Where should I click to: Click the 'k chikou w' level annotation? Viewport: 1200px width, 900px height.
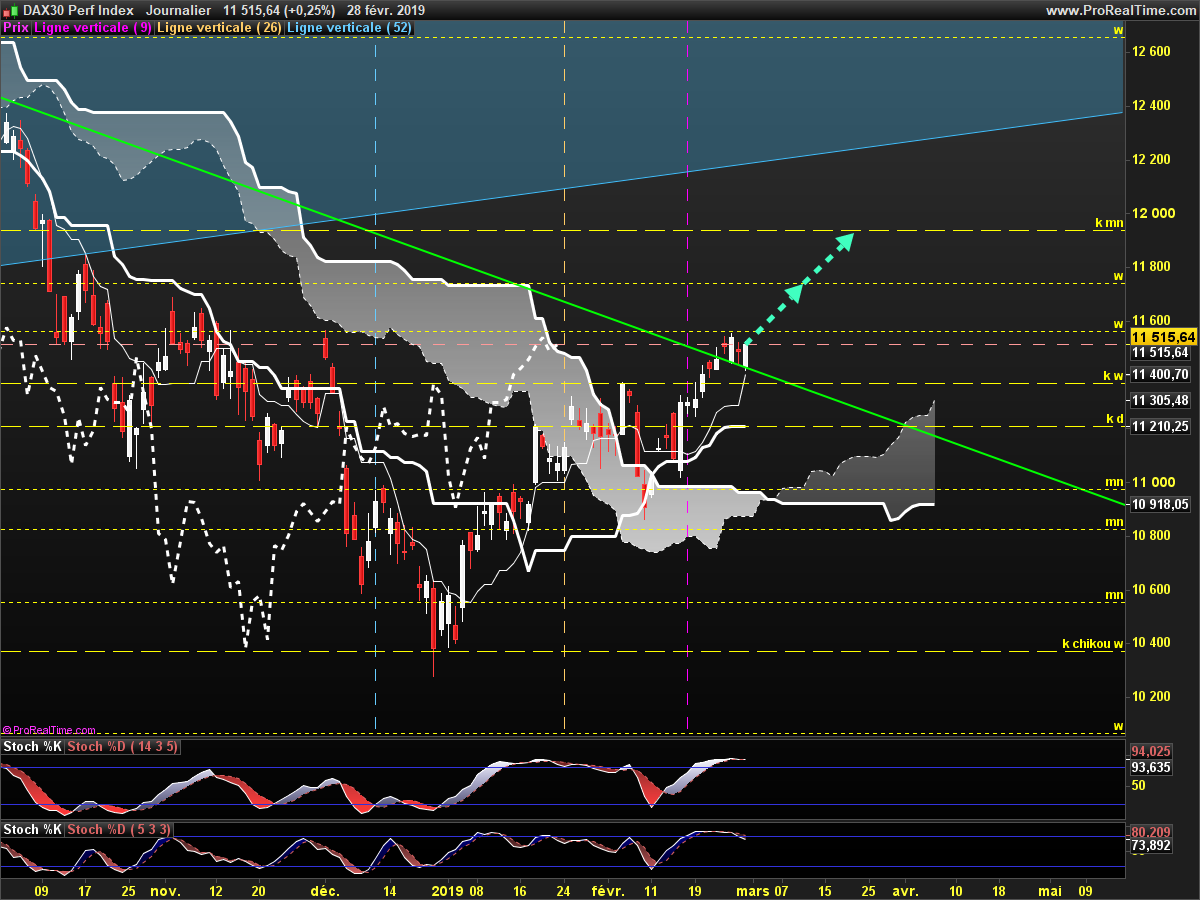coord(1093,643)
